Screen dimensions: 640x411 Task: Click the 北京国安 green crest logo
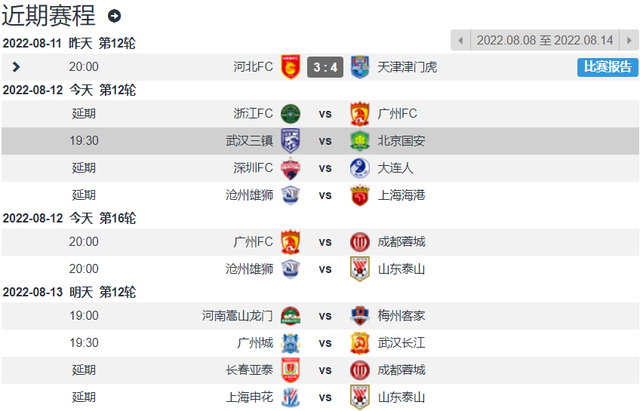360,141
